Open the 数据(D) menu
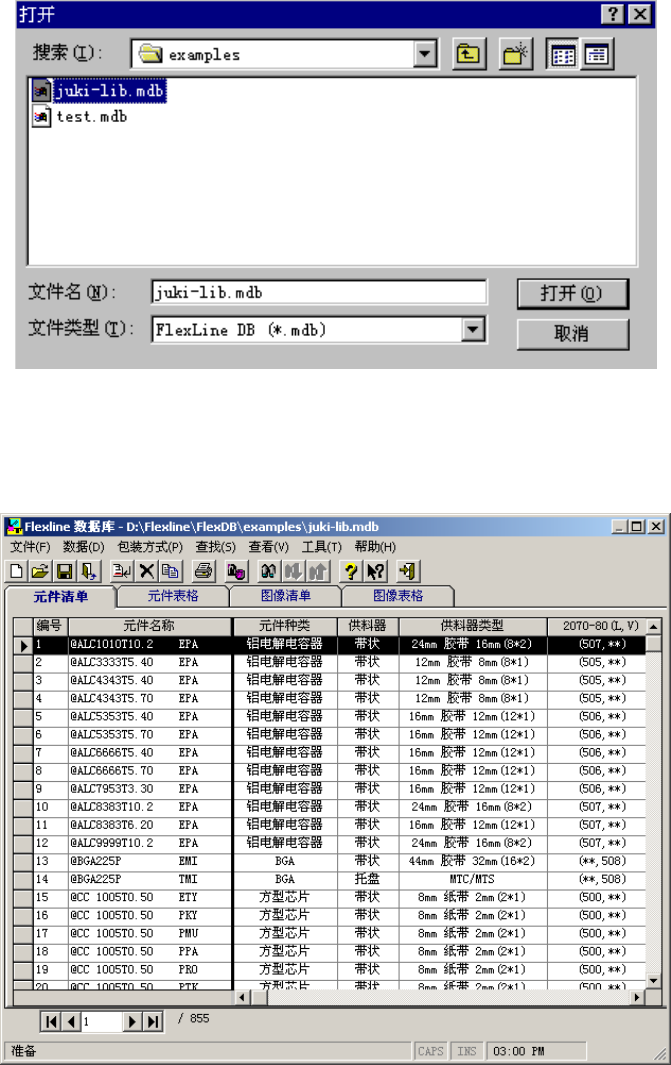The height and width of the screenshot is (1065, 671). (84, 547)
